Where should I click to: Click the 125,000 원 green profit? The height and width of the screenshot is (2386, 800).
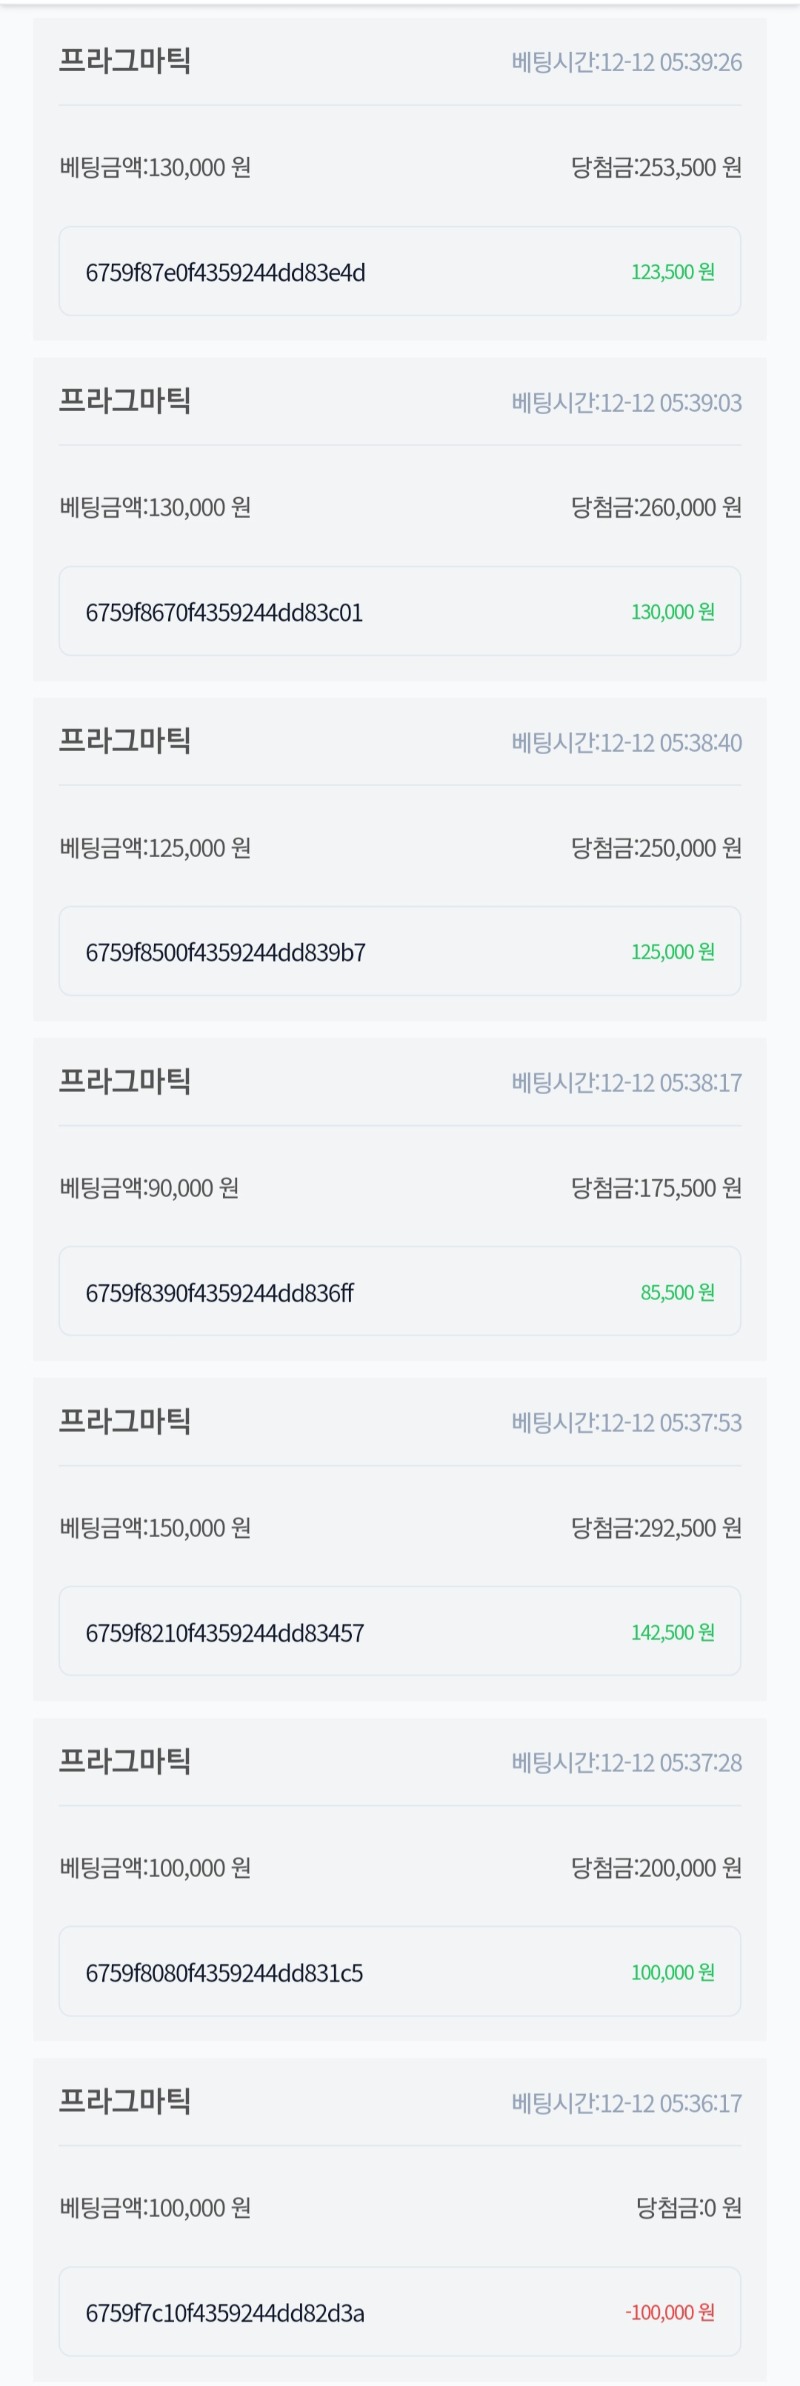pos(672,952)
